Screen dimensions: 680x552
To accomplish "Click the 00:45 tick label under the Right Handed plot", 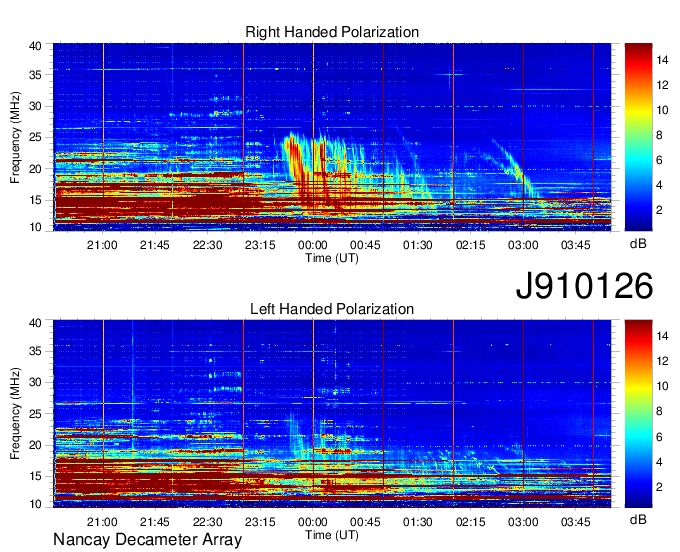I will point(365,245).
